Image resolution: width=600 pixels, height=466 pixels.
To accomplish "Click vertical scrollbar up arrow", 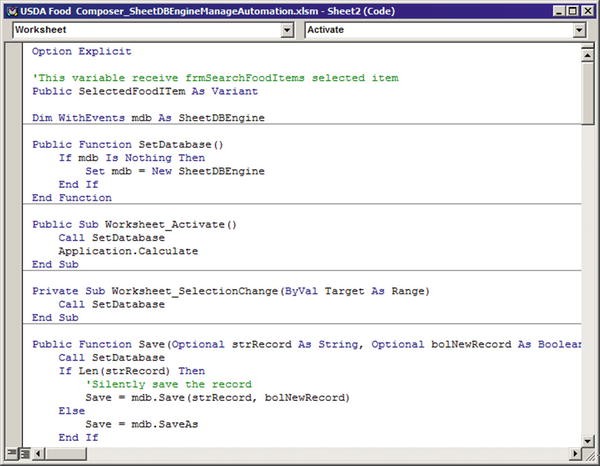I will (x=588, y=55).
